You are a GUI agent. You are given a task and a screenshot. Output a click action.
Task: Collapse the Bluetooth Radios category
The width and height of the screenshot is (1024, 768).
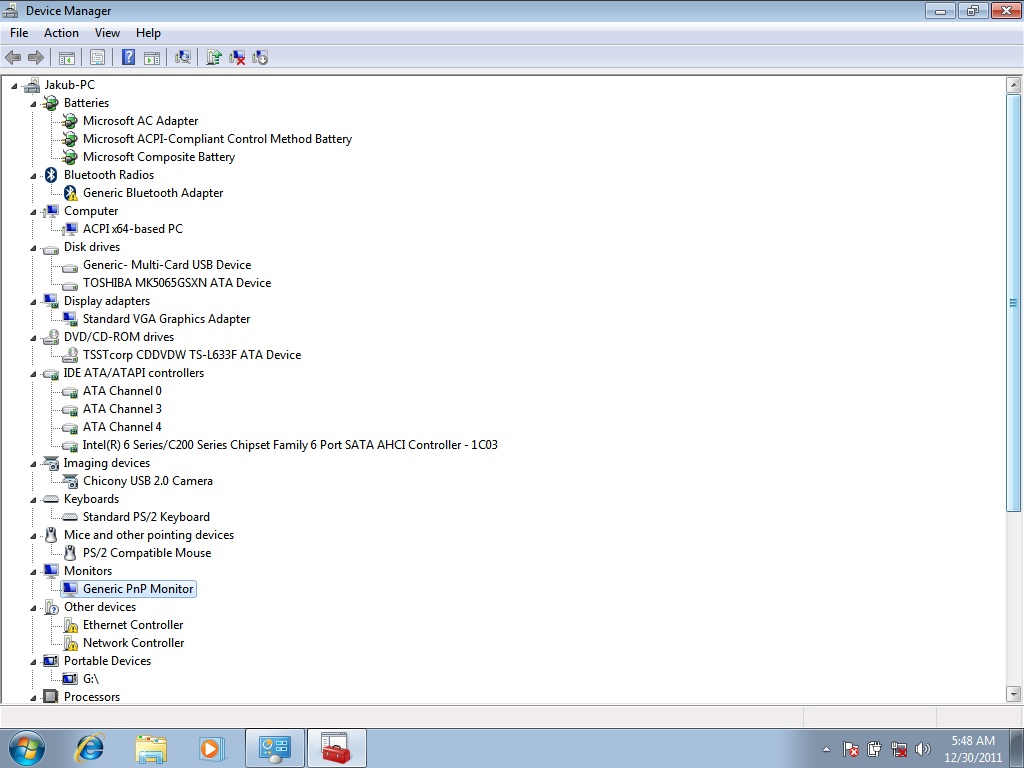click(x=33, y=176)
